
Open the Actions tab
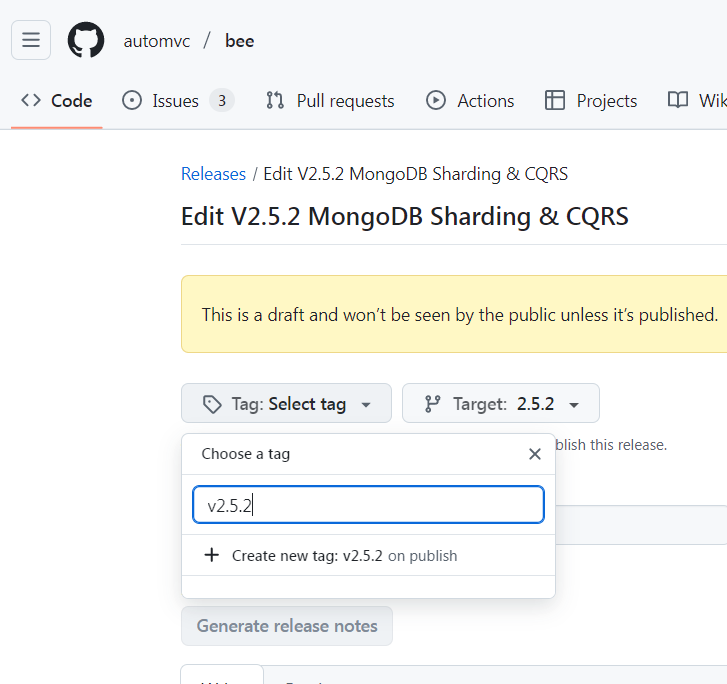[x=470, y=101]
